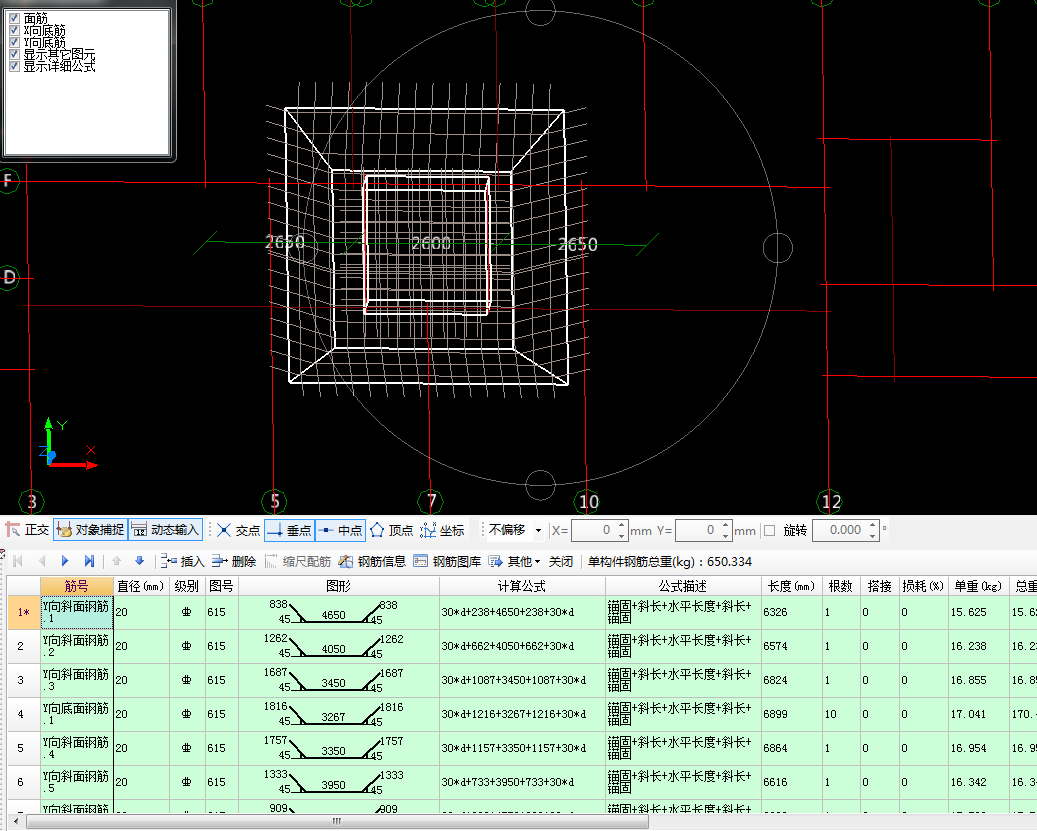Viewport: 1037px width, 831px height.
Task: Select cell Y向斜面钢筋.2
Action: pyautogui.click(x=77, y=646)
